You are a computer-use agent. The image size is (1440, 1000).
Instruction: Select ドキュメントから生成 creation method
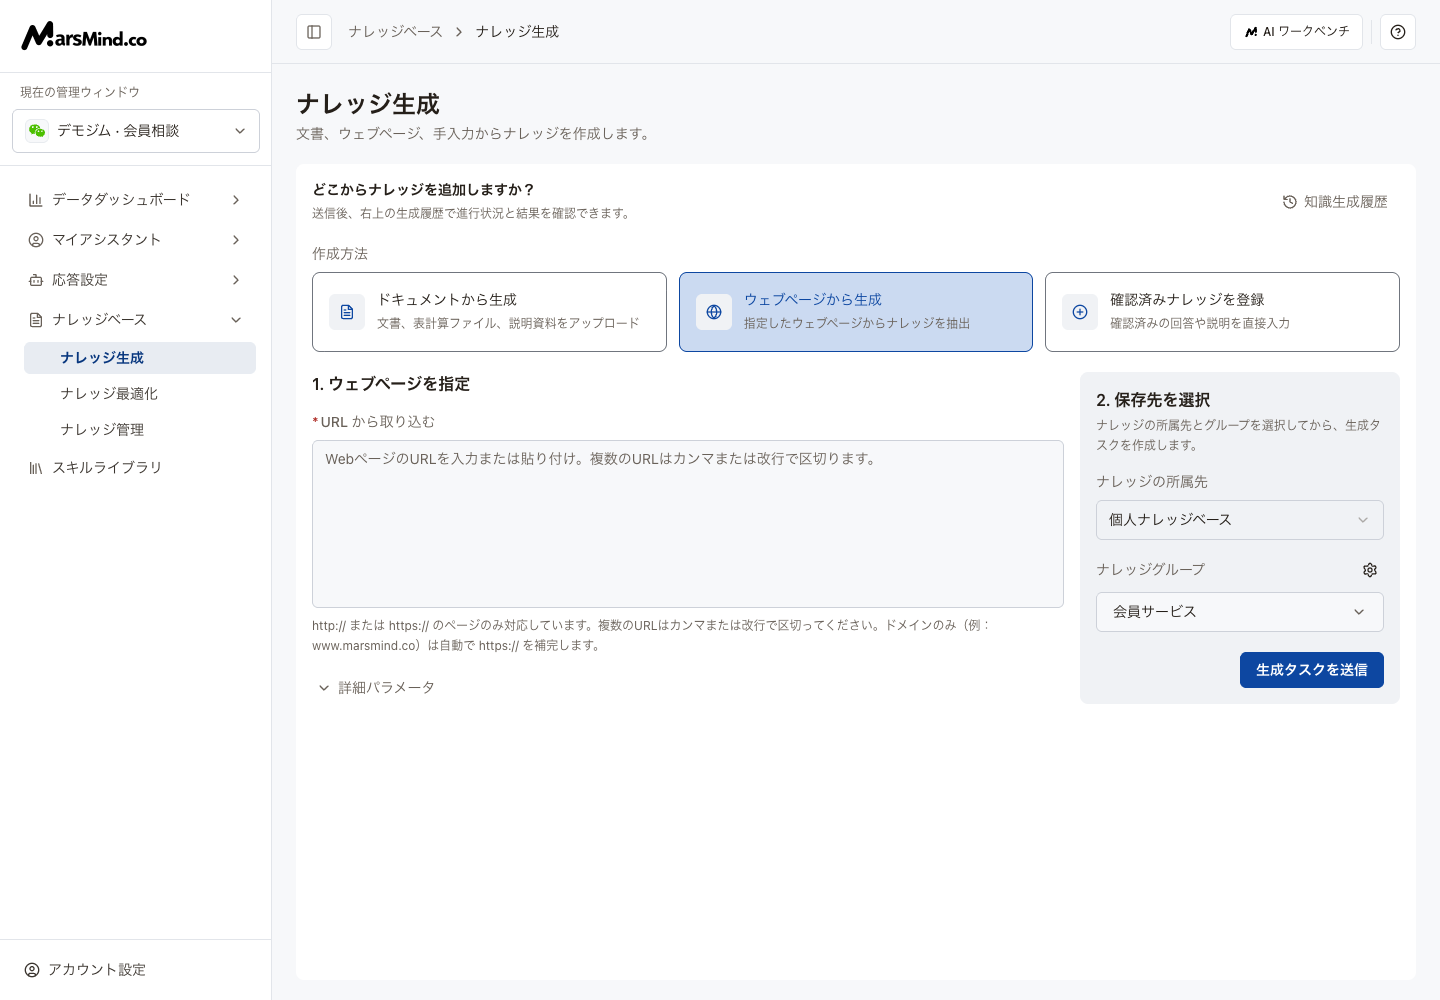click(x=489, y=312)
